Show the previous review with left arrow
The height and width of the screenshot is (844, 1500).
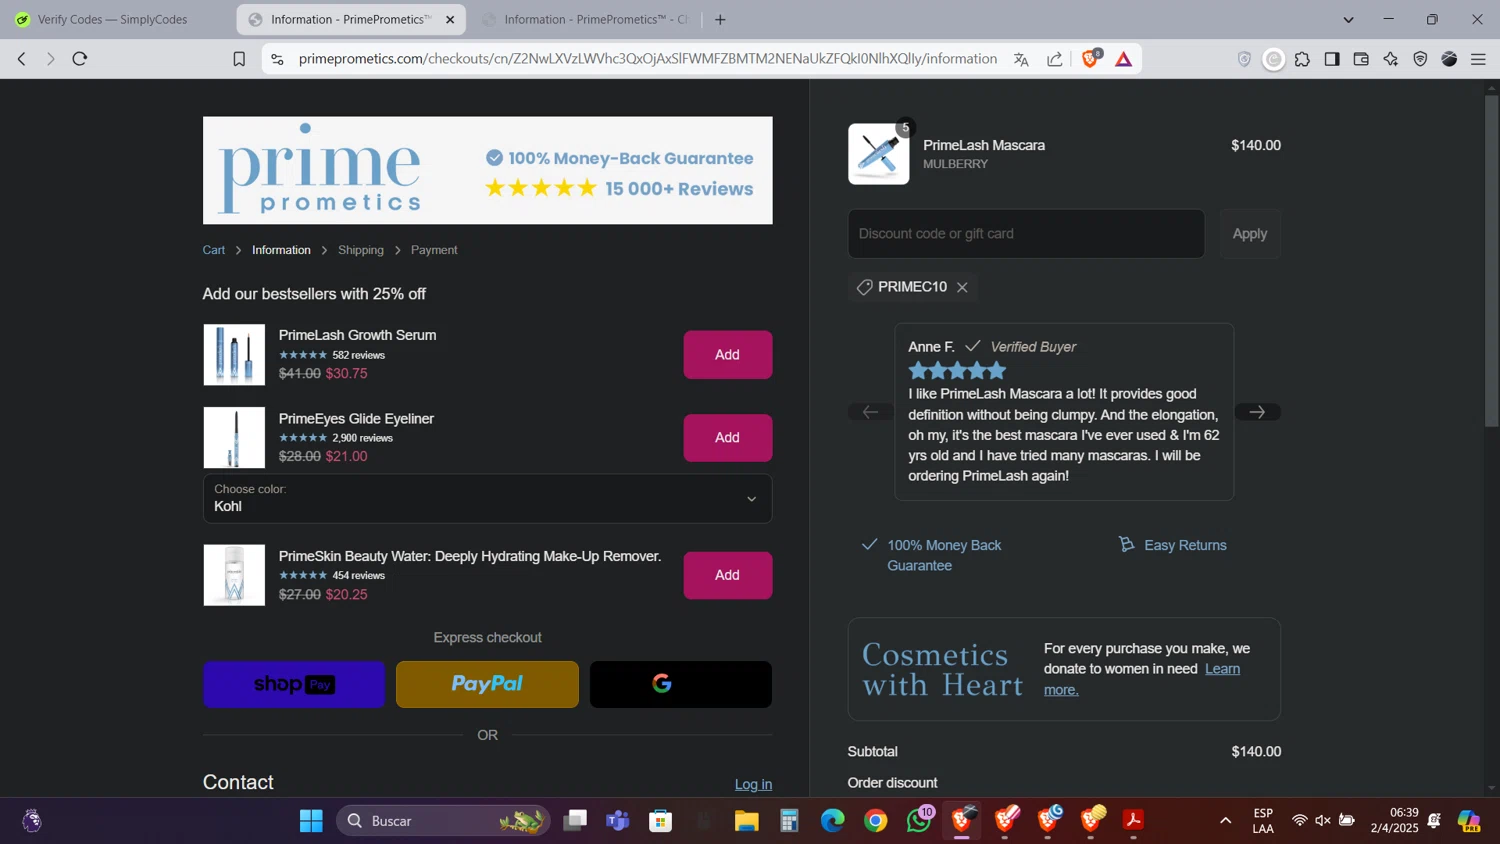[x=870, y=412]
